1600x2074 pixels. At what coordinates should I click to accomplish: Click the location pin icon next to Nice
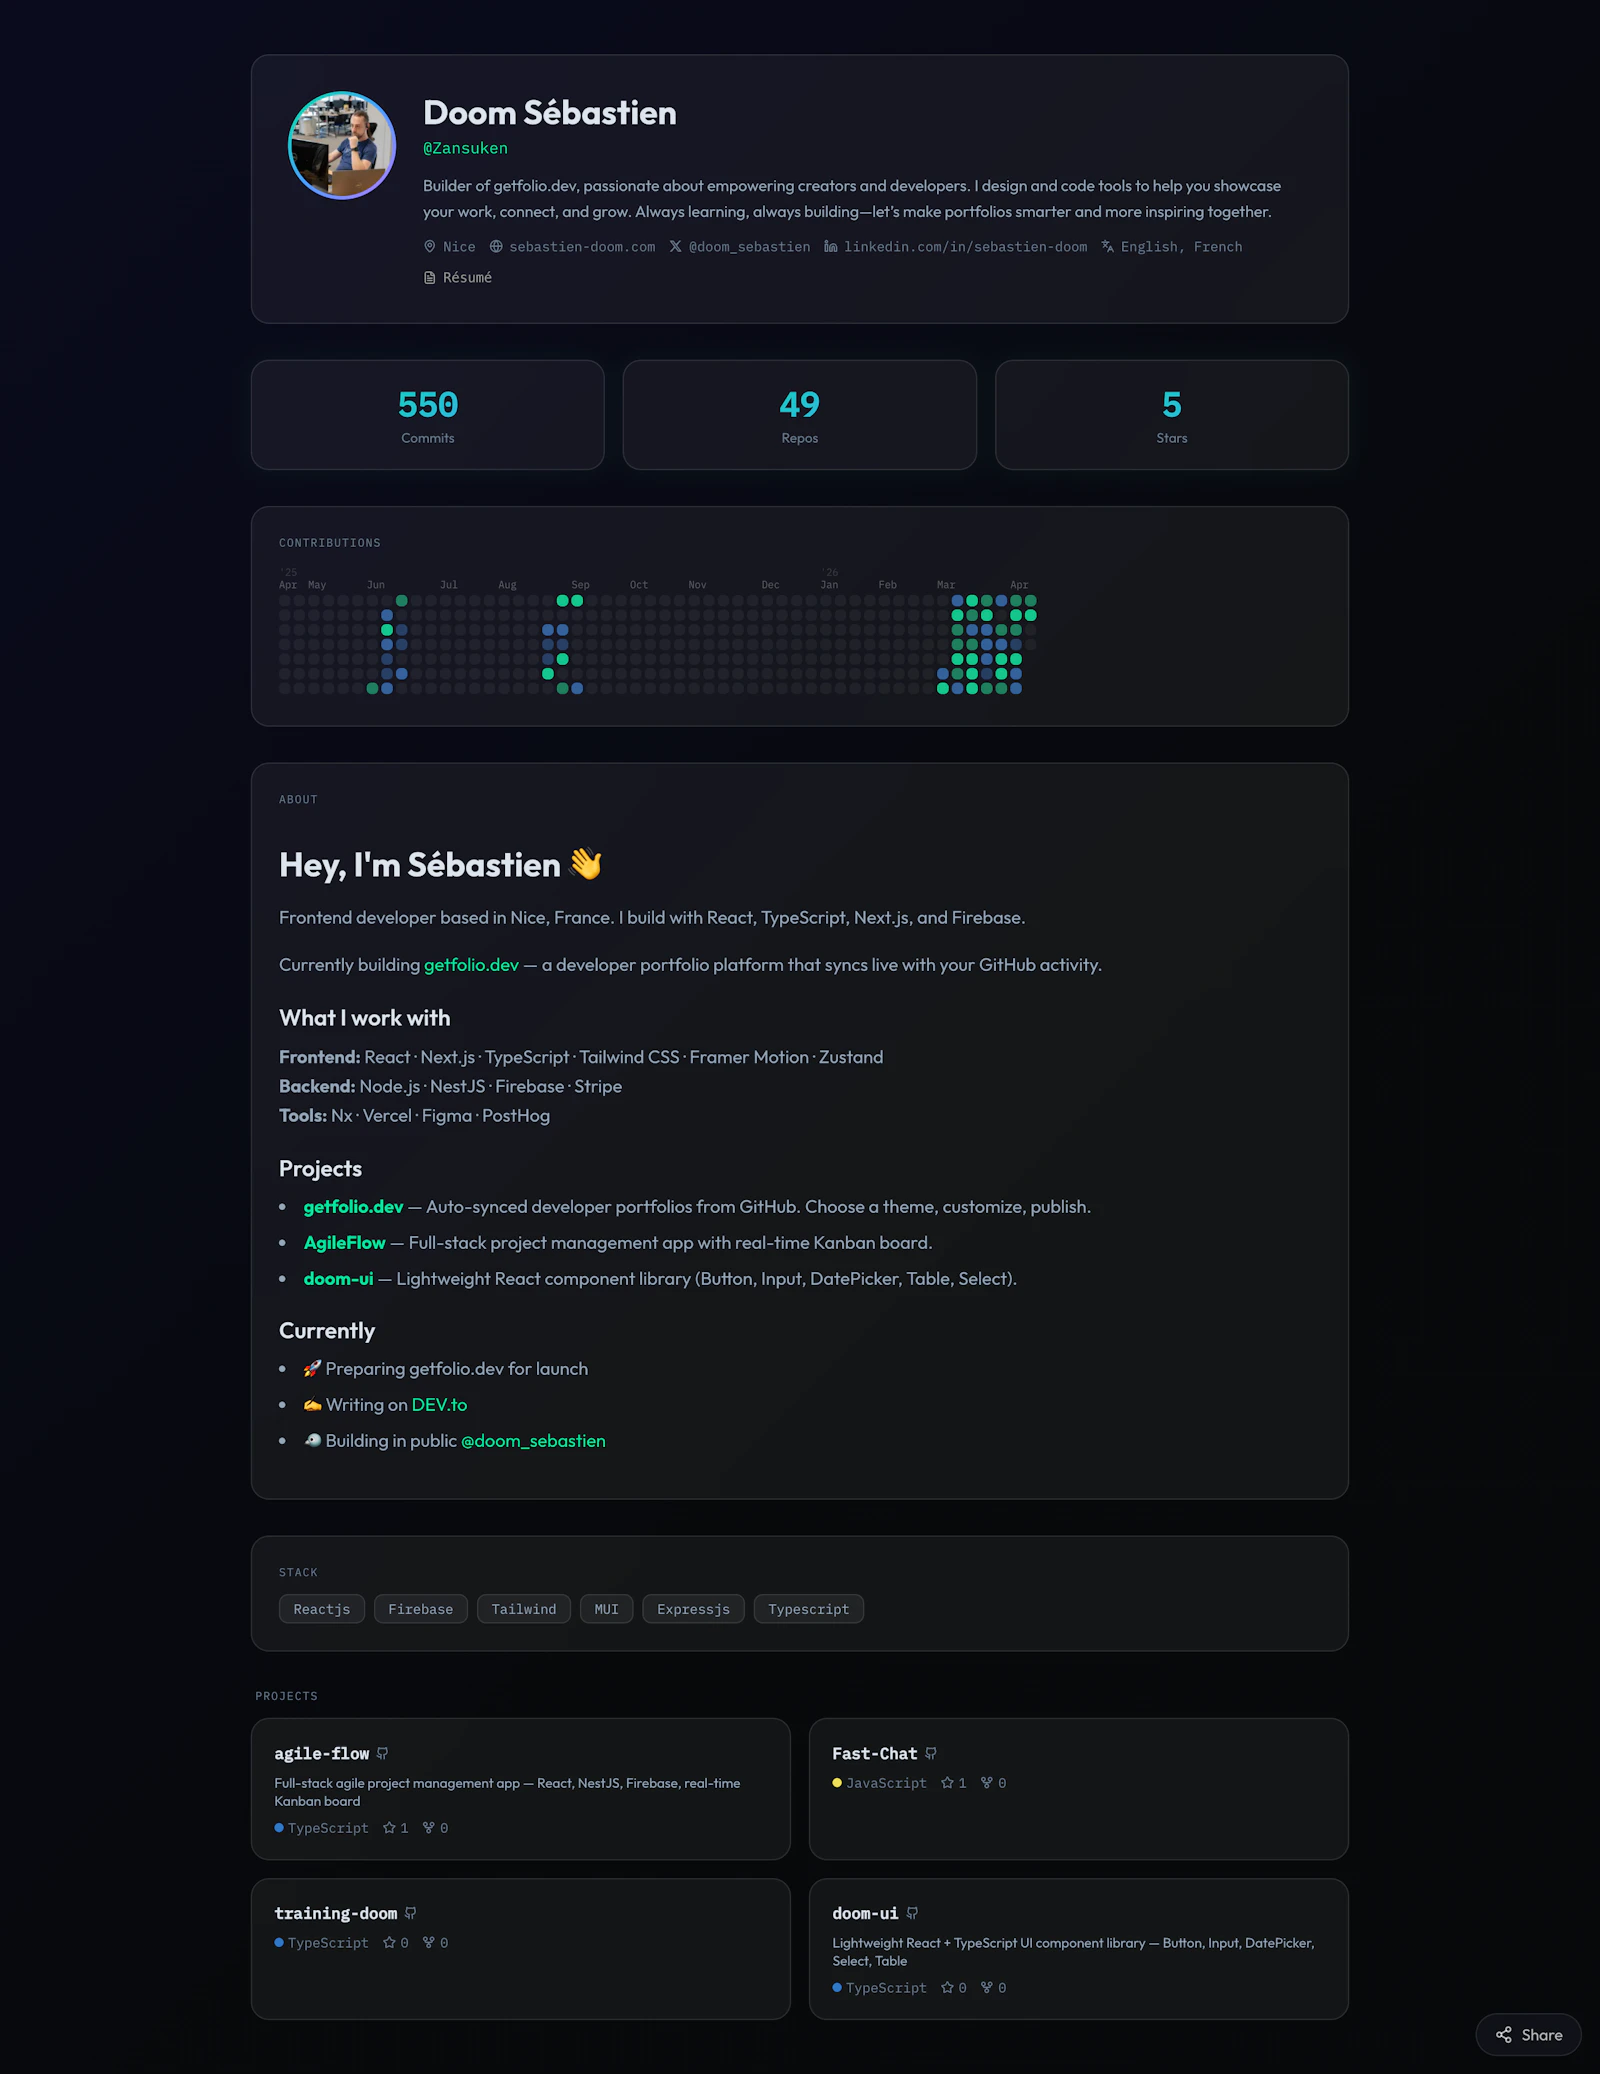[x=429, y=246]
